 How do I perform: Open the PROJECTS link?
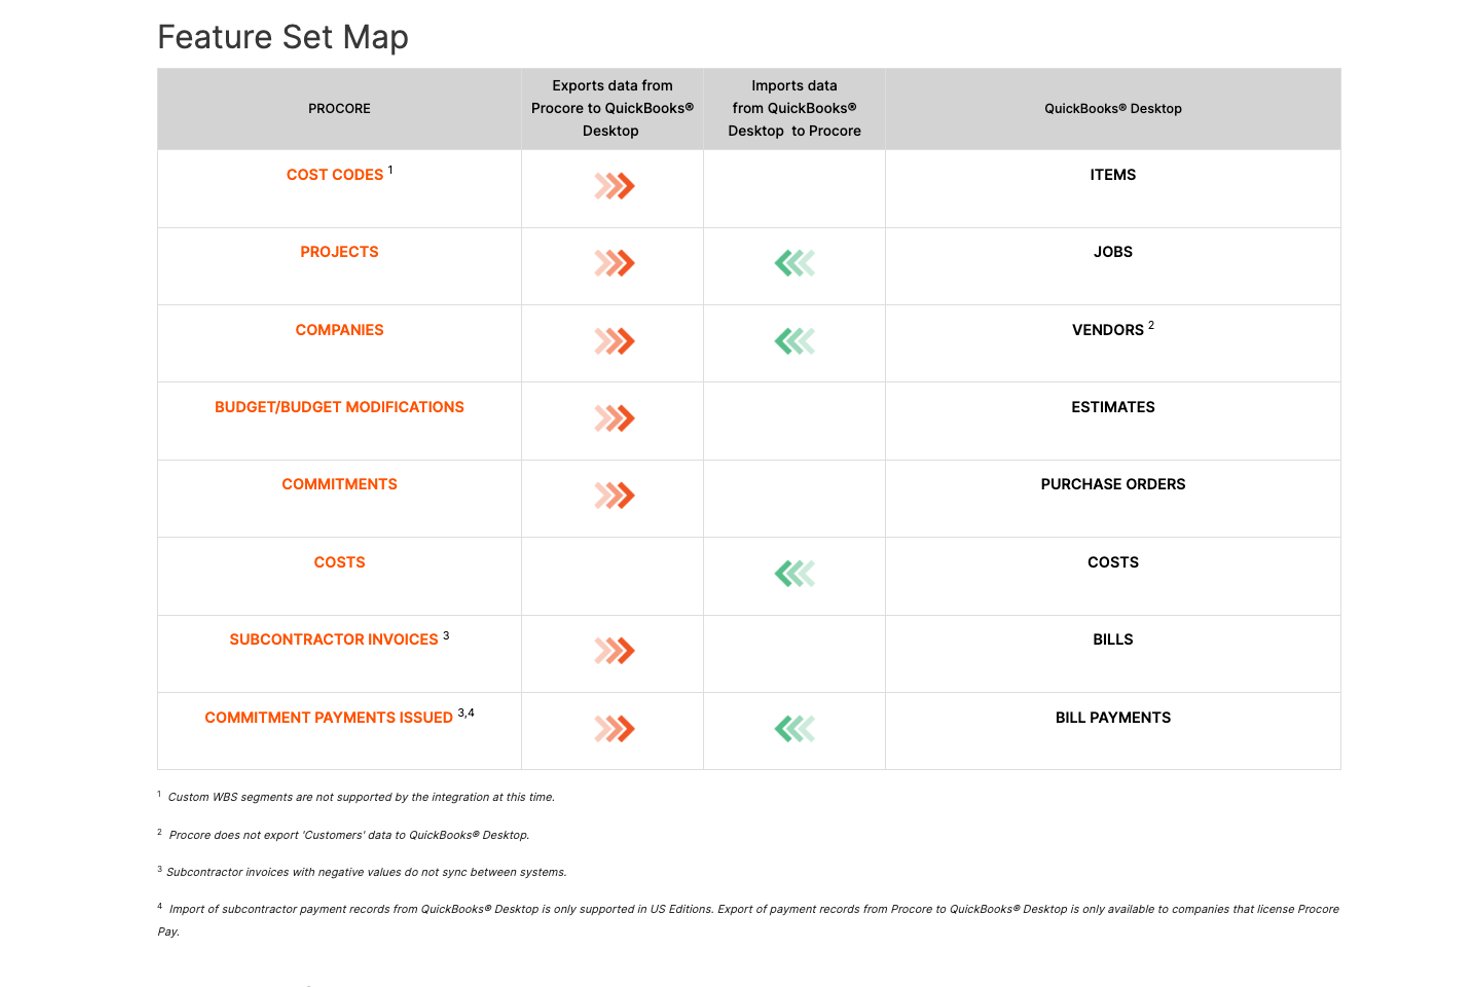[339, 252]
